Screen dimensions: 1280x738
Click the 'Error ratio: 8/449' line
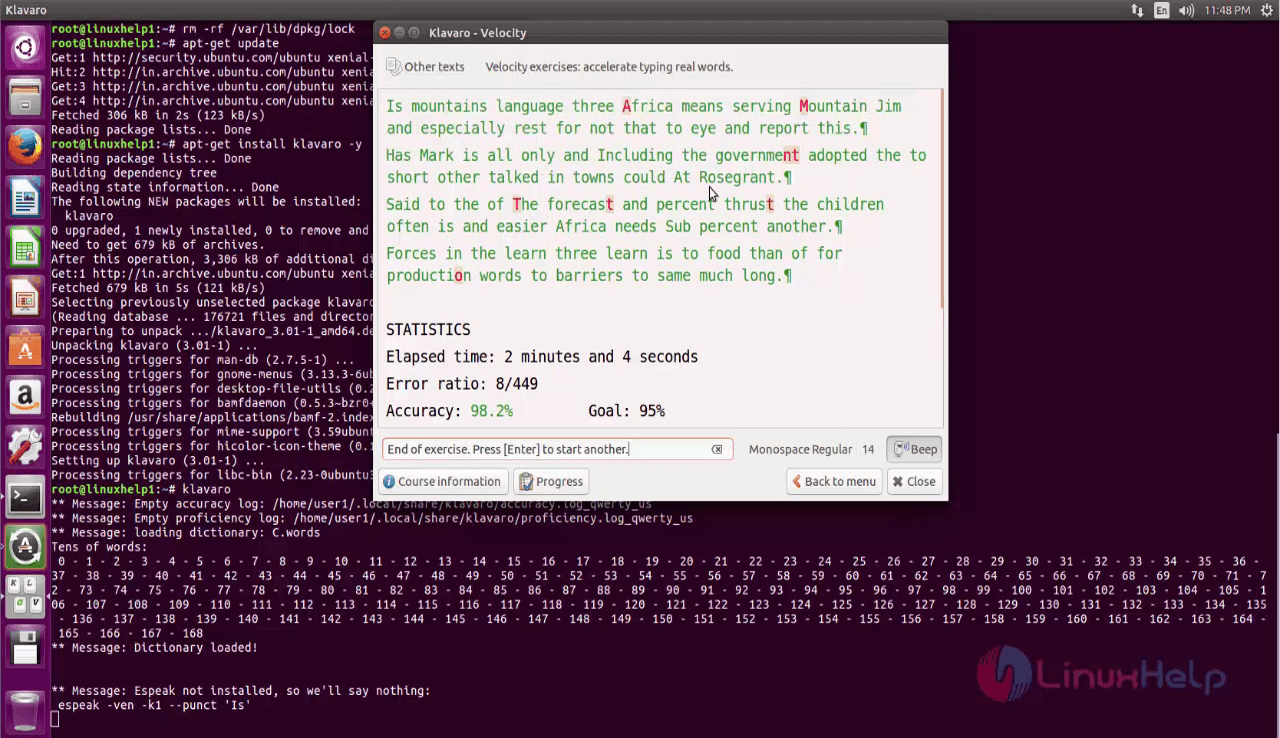point(462,384)
